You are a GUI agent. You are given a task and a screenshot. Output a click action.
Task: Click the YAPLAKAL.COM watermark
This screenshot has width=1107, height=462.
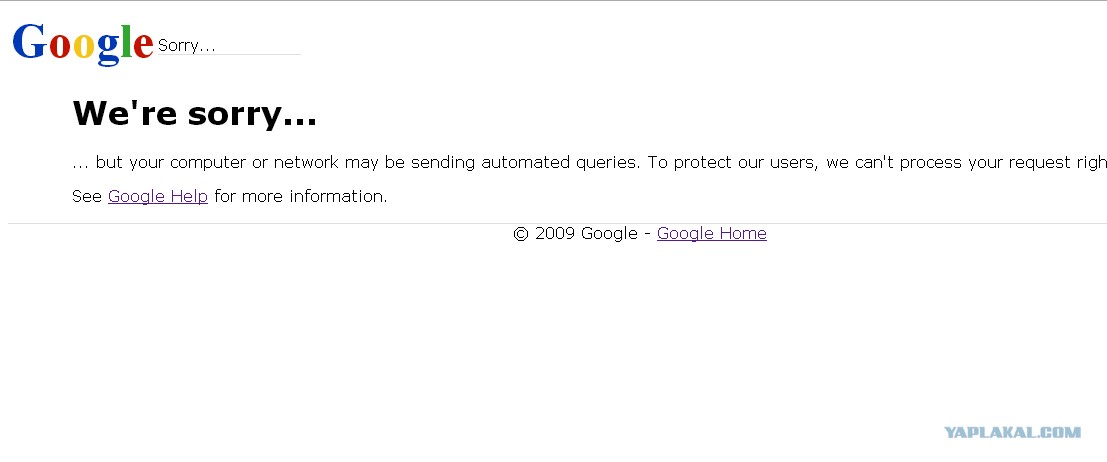click(x=1012, y=432)
